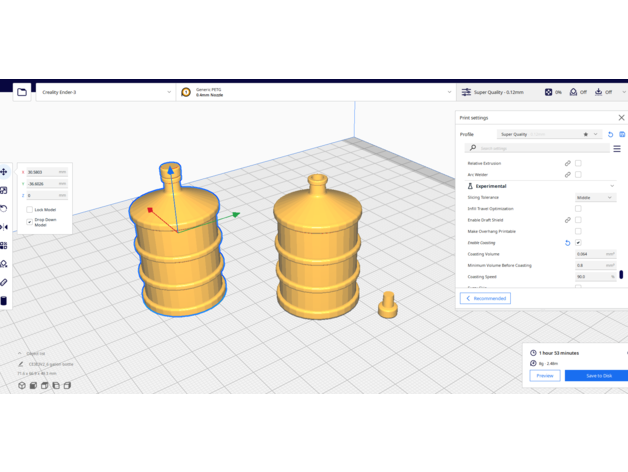
Task: Click the Save to Disk button
Action: [596, 376]
